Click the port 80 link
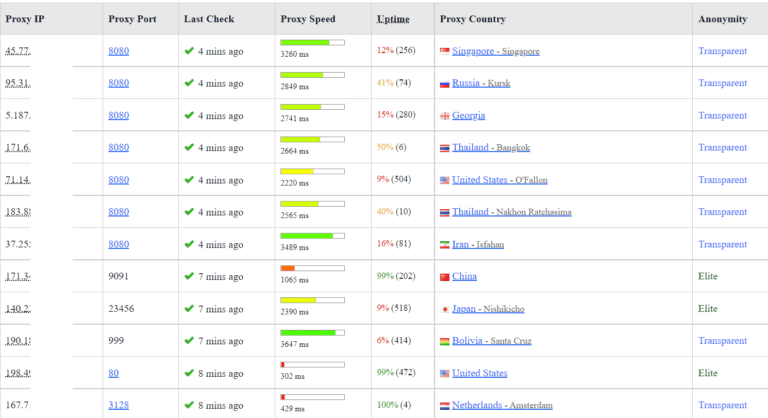The image size is (768, 418). (113, 373)
